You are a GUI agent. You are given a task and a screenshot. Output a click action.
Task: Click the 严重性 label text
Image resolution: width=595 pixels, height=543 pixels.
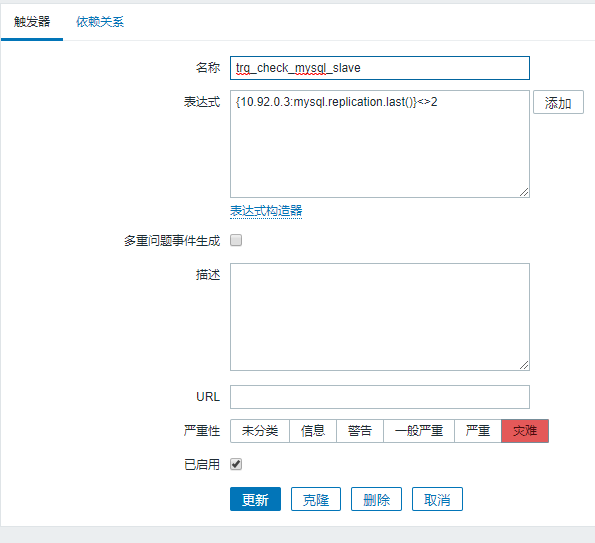(202, 431)
